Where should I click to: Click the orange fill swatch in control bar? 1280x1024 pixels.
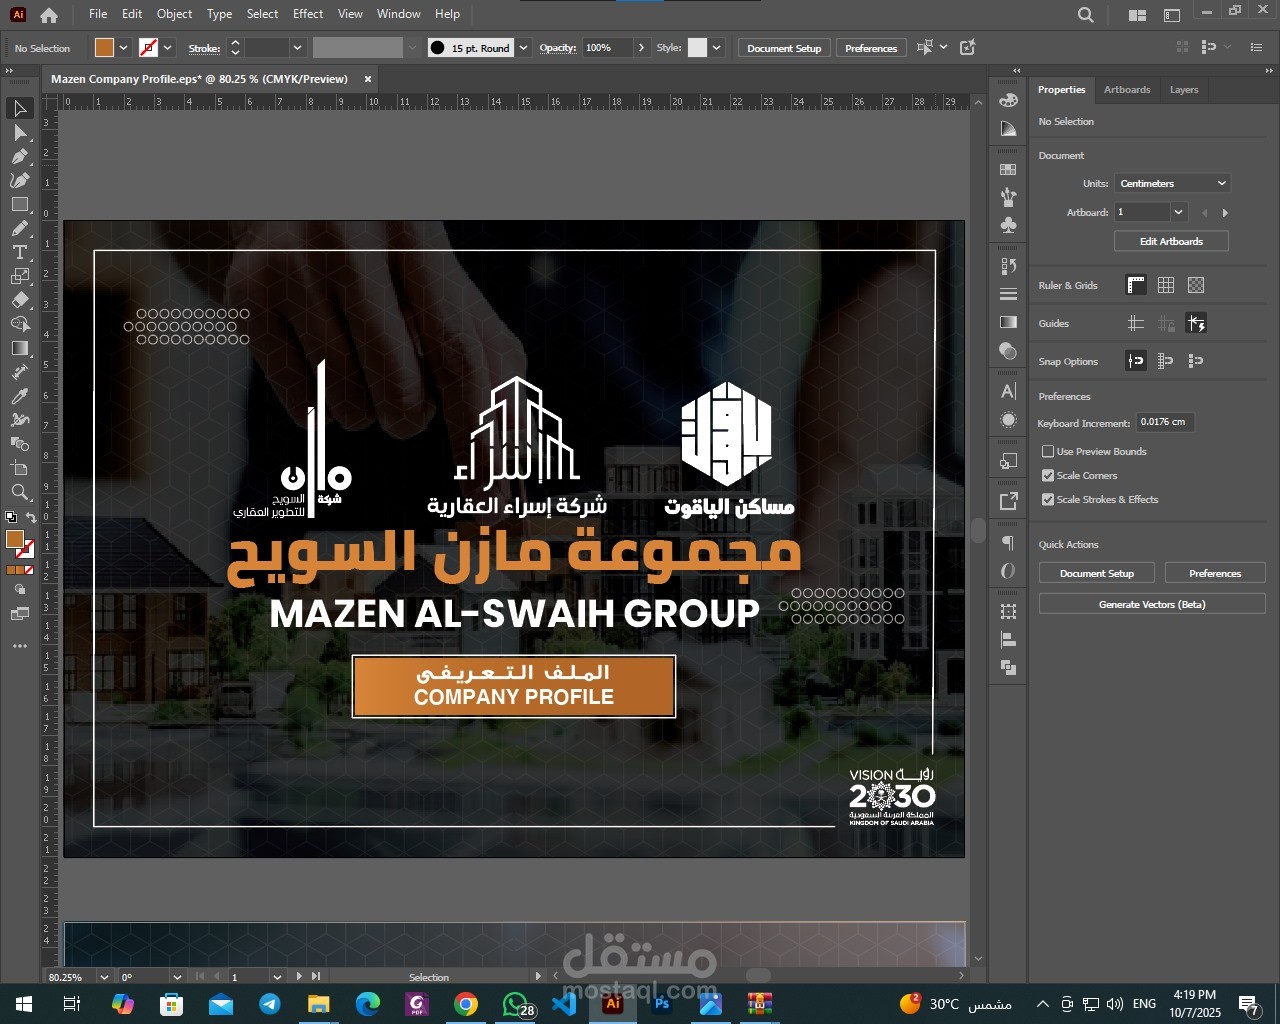(x=104, y=47)
